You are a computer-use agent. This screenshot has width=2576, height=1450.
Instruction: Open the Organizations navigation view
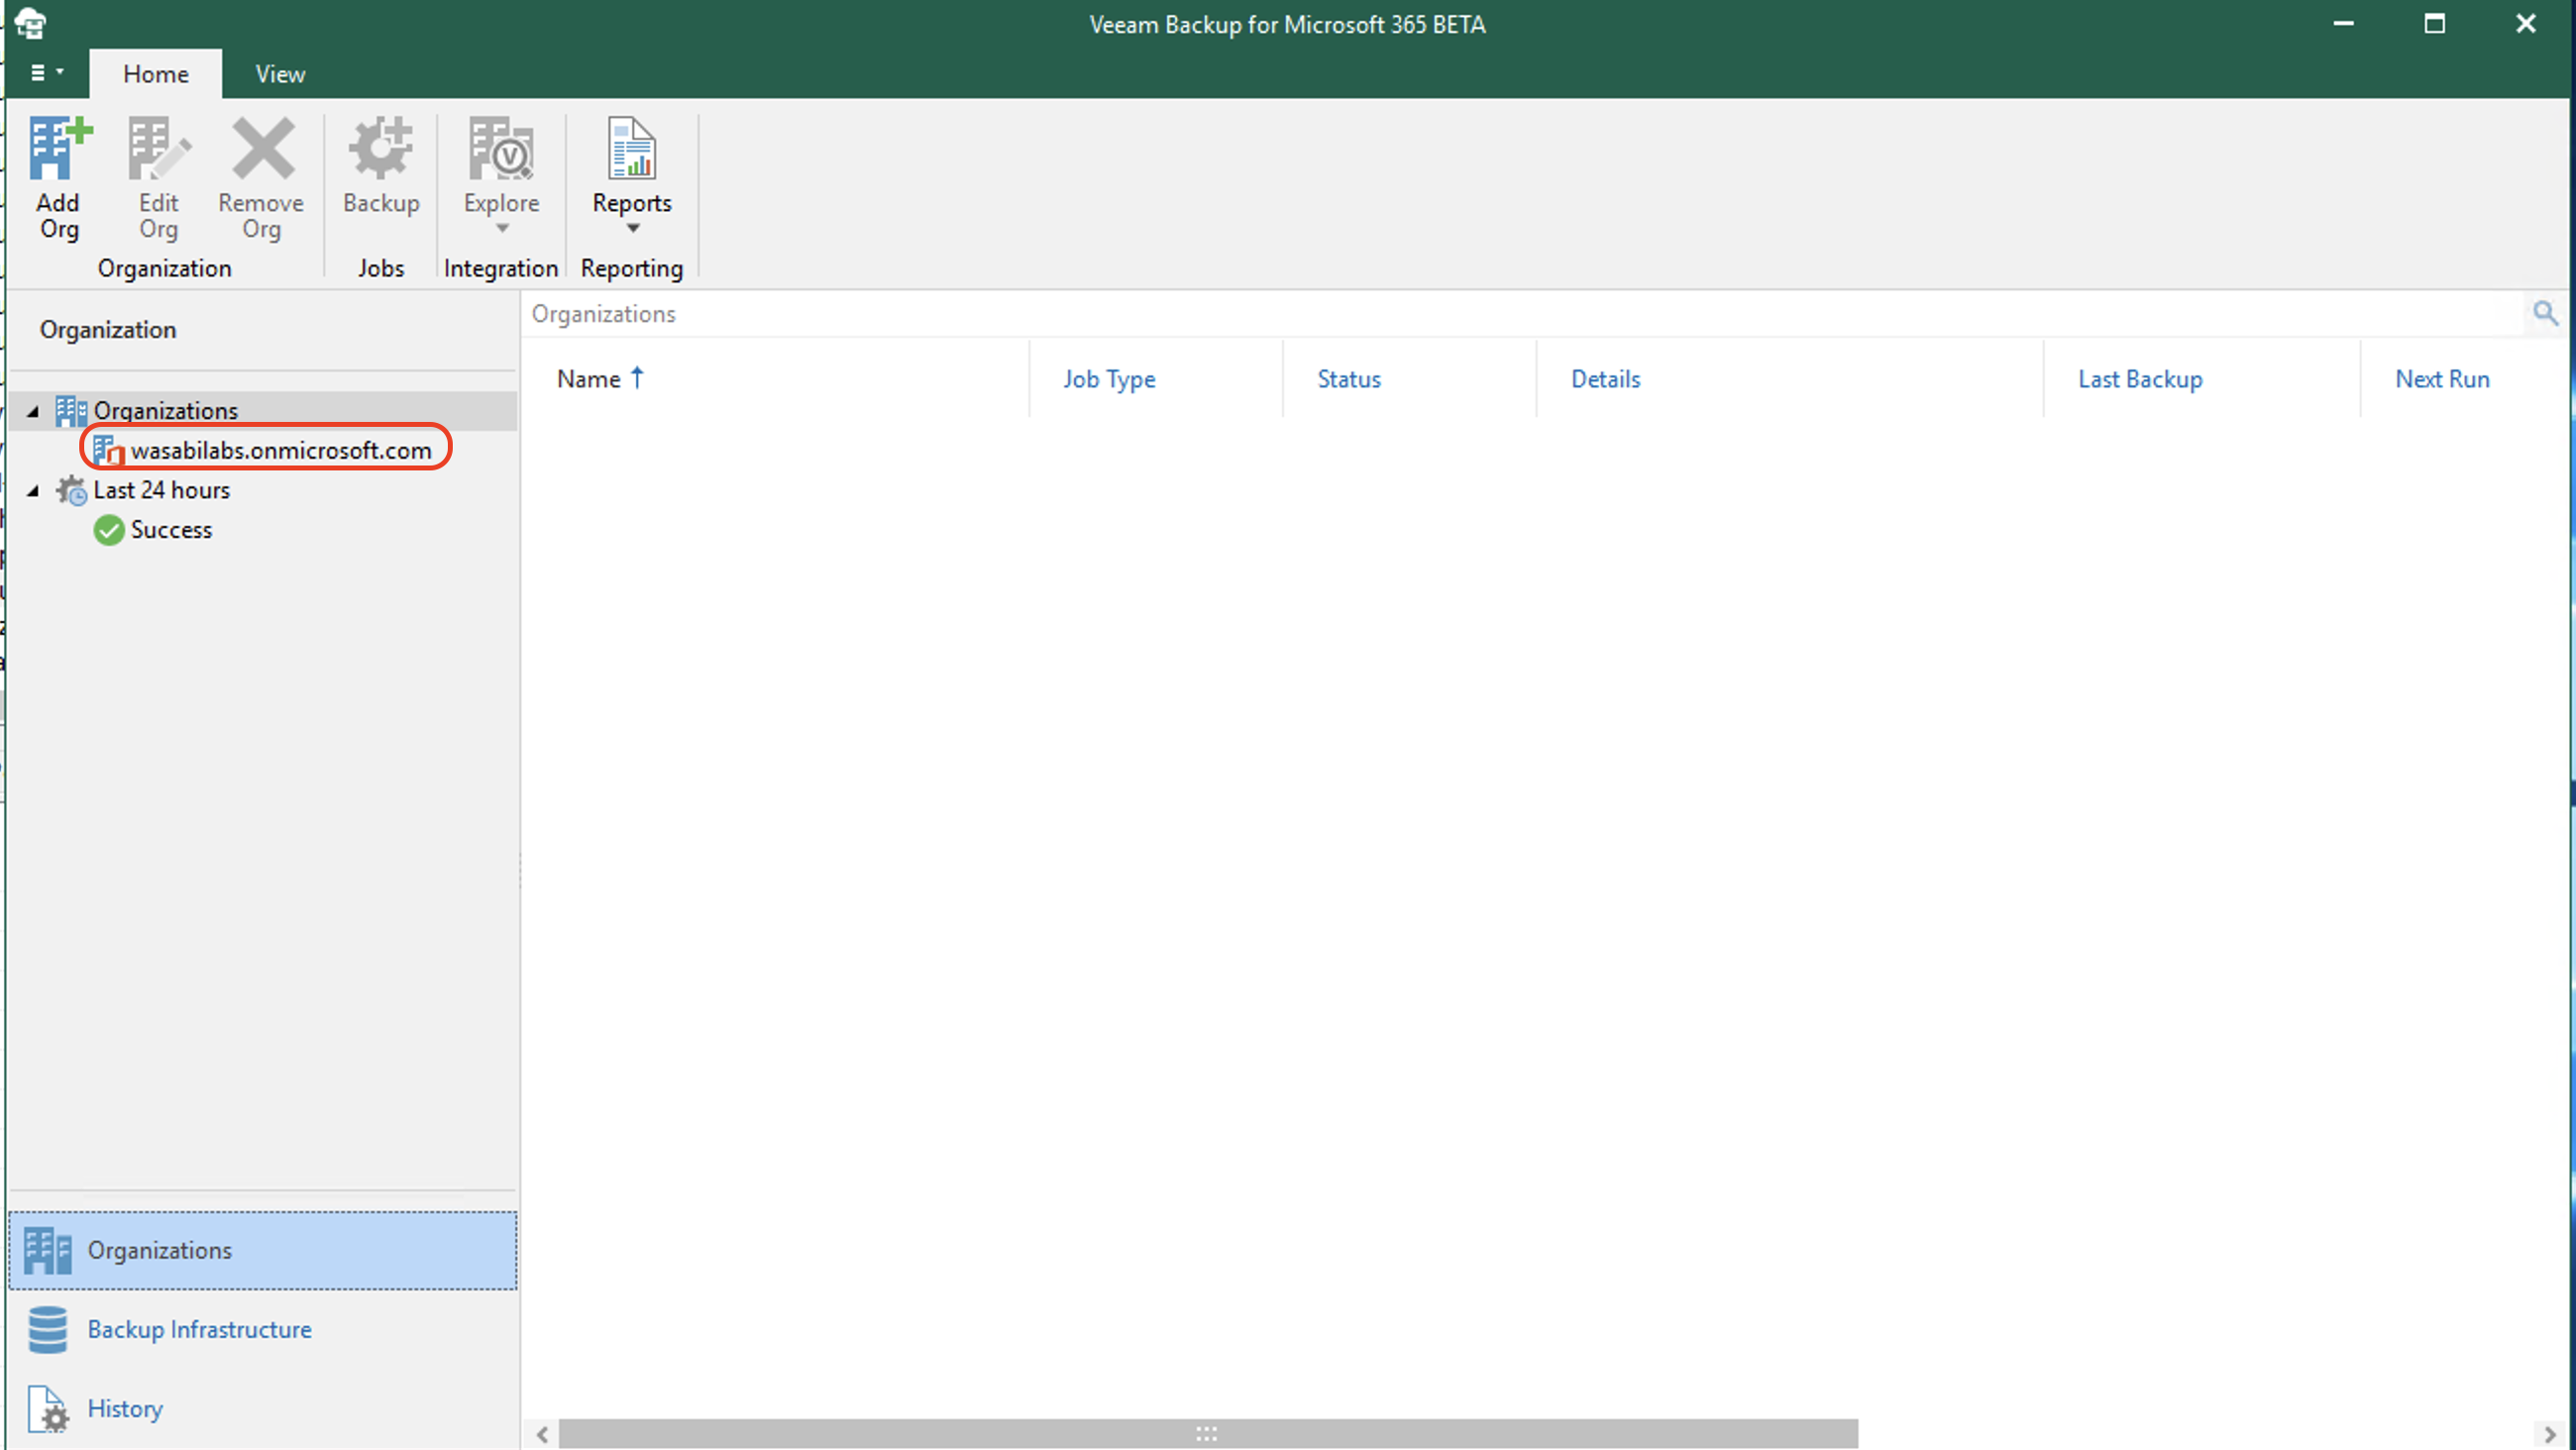[262, 1251]
